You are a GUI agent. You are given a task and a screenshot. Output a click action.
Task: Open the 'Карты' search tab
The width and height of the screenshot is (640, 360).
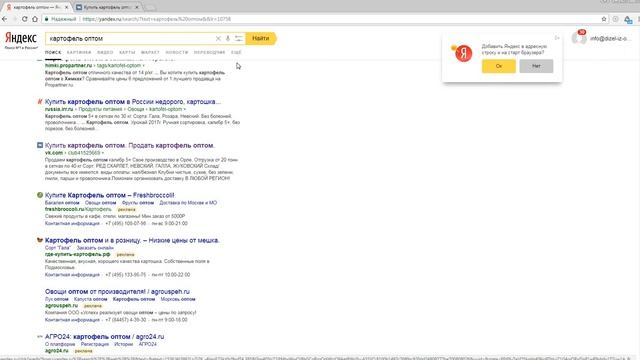coord(127,52)
